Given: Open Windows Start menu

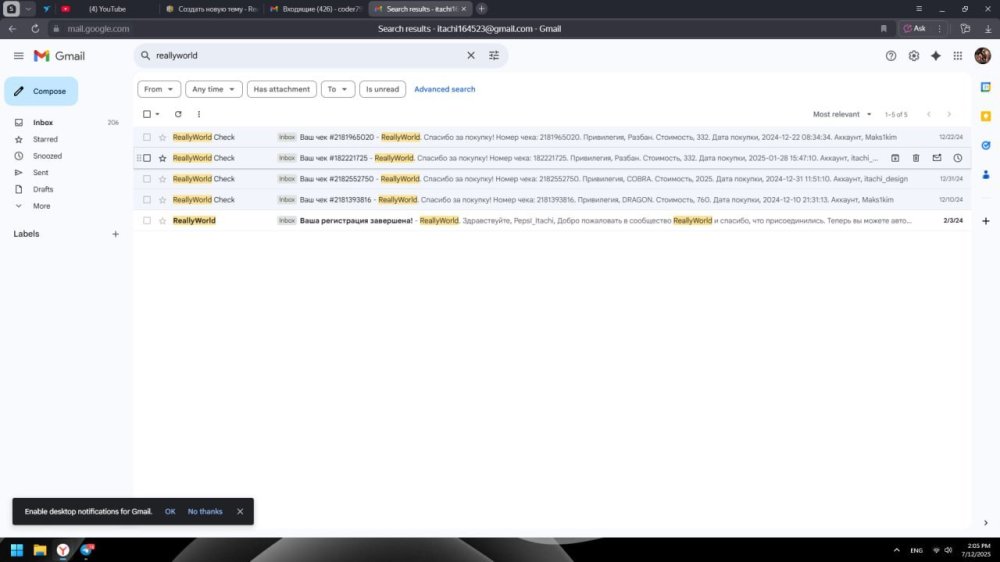Looking at the screenshot, I should point(17,550).
